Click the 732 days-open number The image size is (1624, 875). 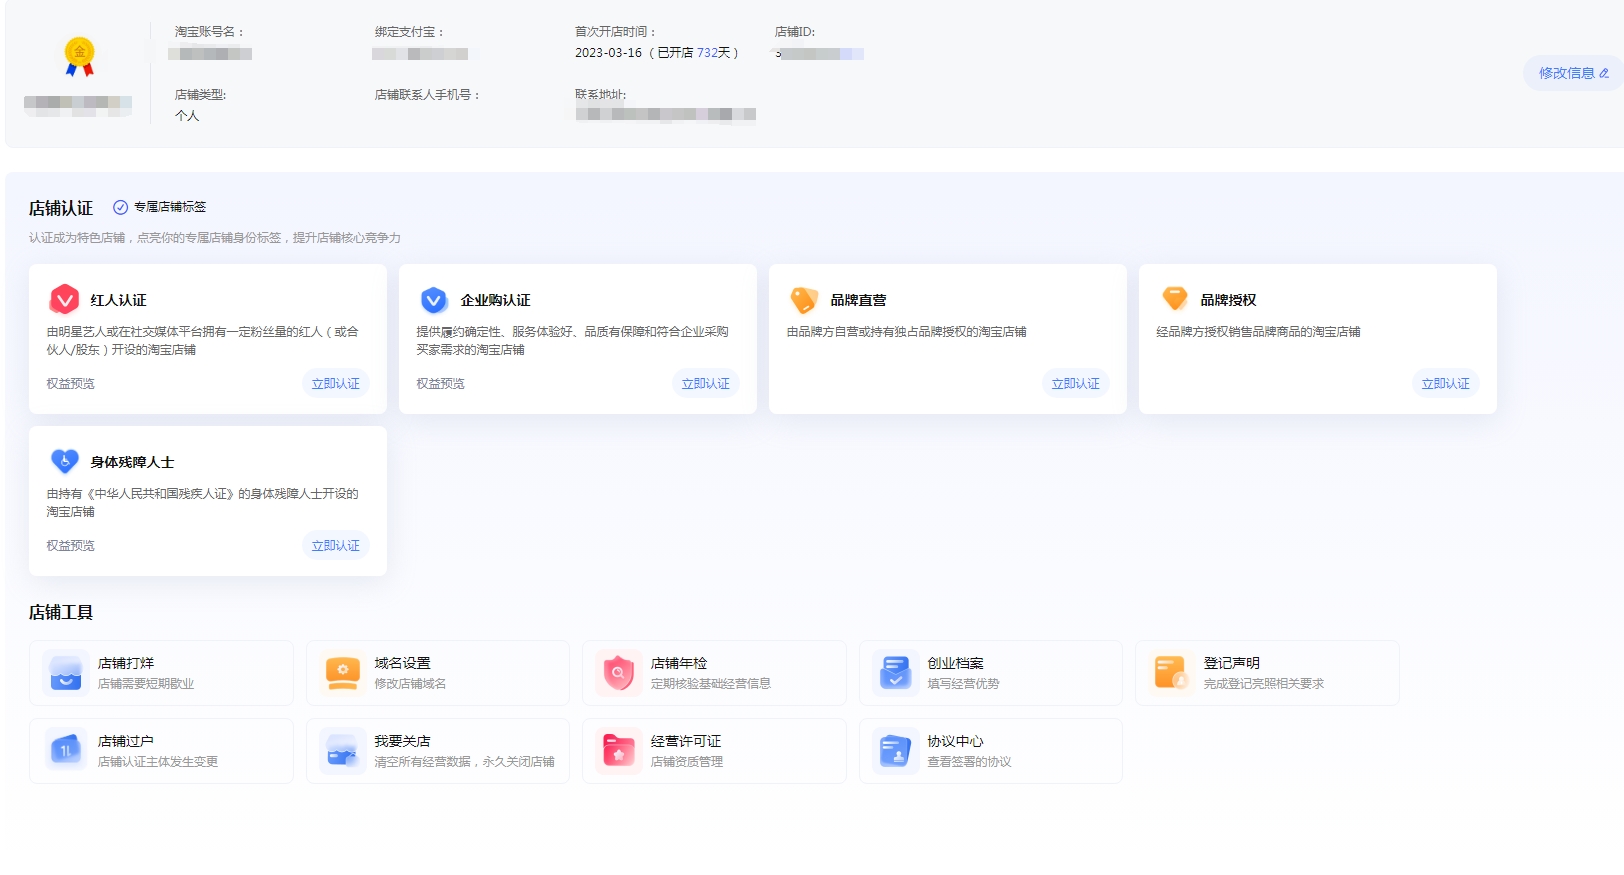707,53
